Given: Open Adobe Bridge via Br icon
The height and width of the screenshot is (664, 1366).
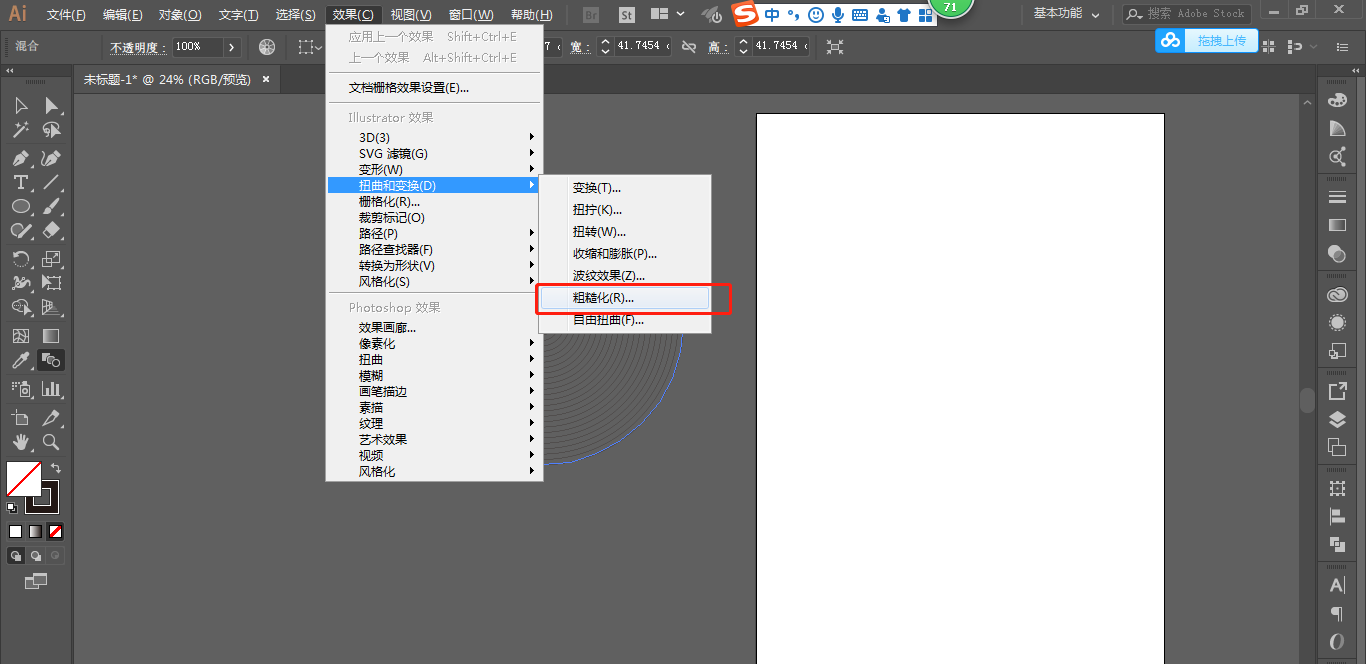Looking at the screenshot, I should tap(591, 15).
